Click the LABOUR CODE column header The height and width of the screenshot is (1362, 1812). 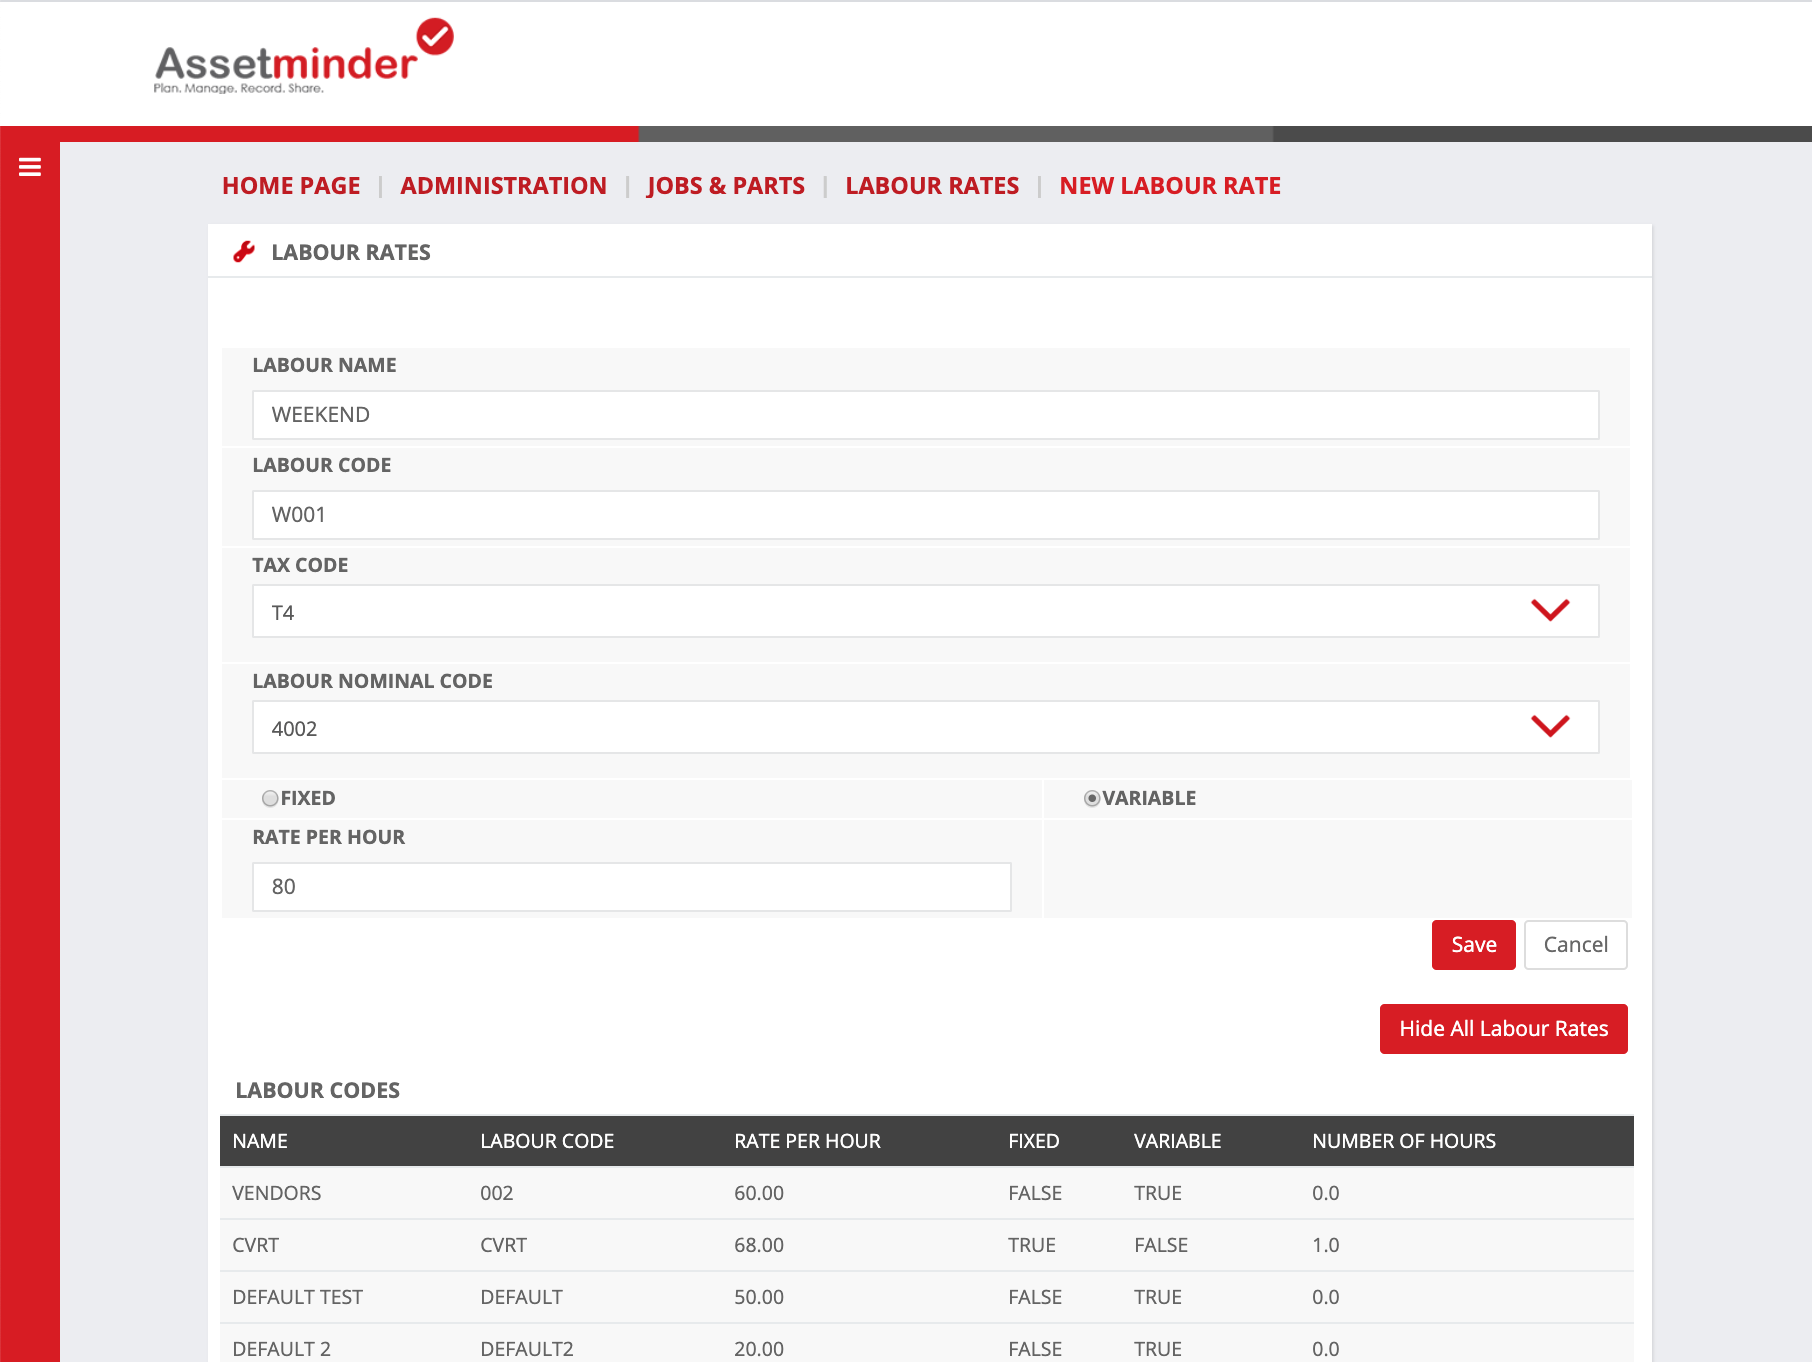coord(547,1141)
